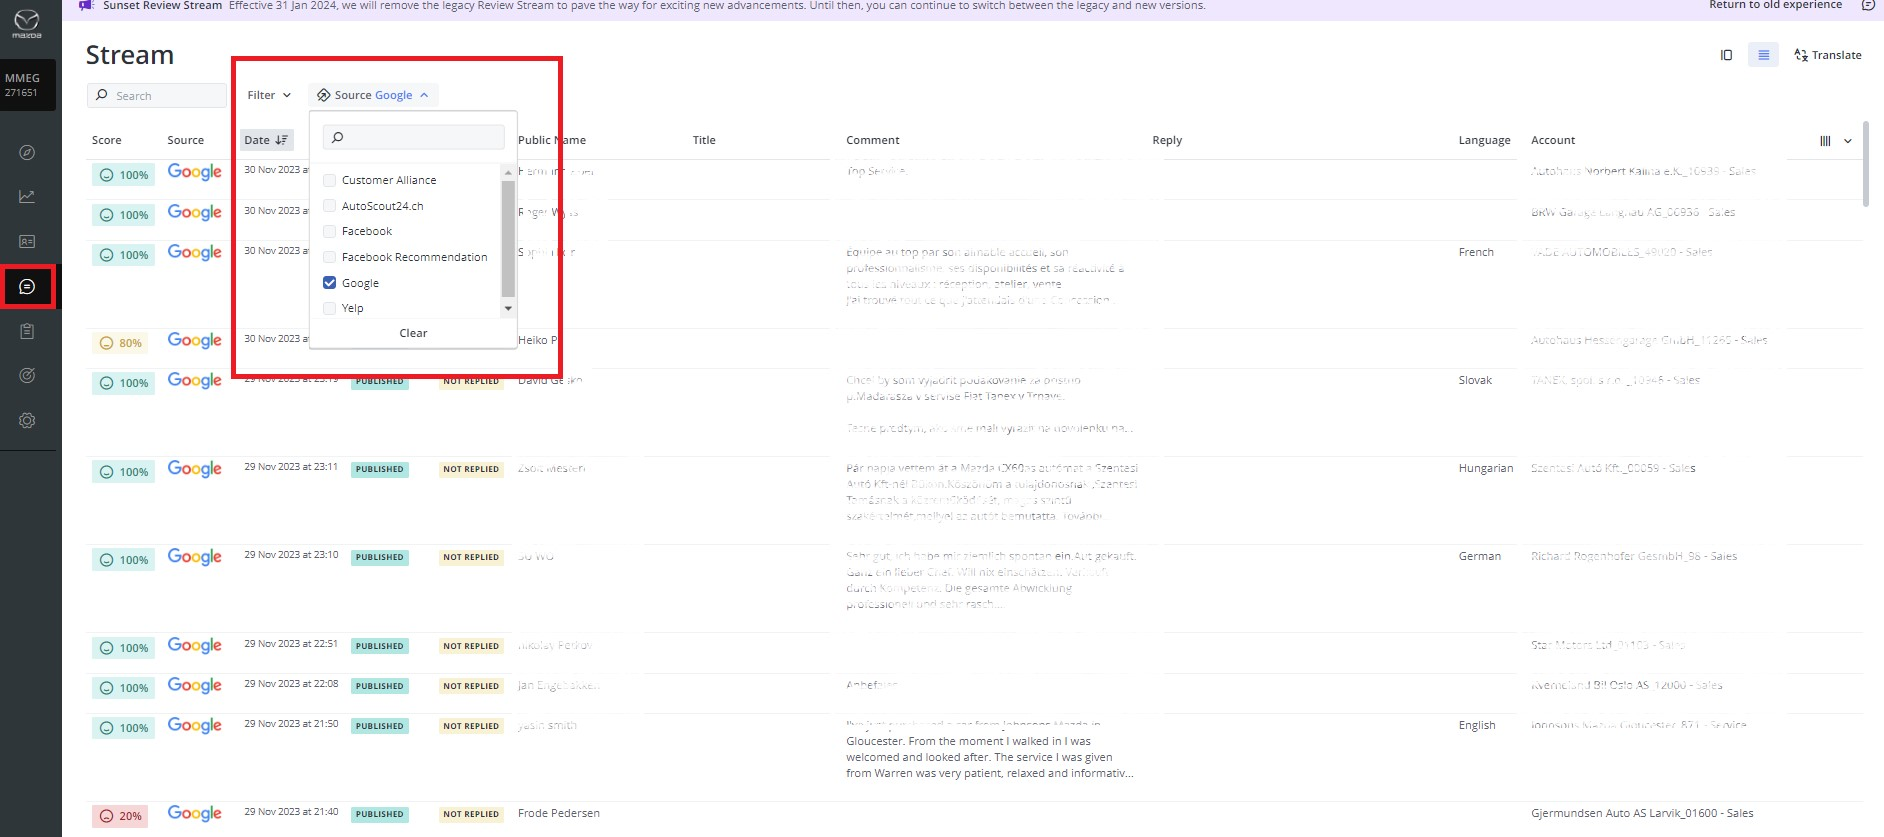Check the Yelp checkbox
This screenshot has width=1884, height=837.
tap(329, 308)
